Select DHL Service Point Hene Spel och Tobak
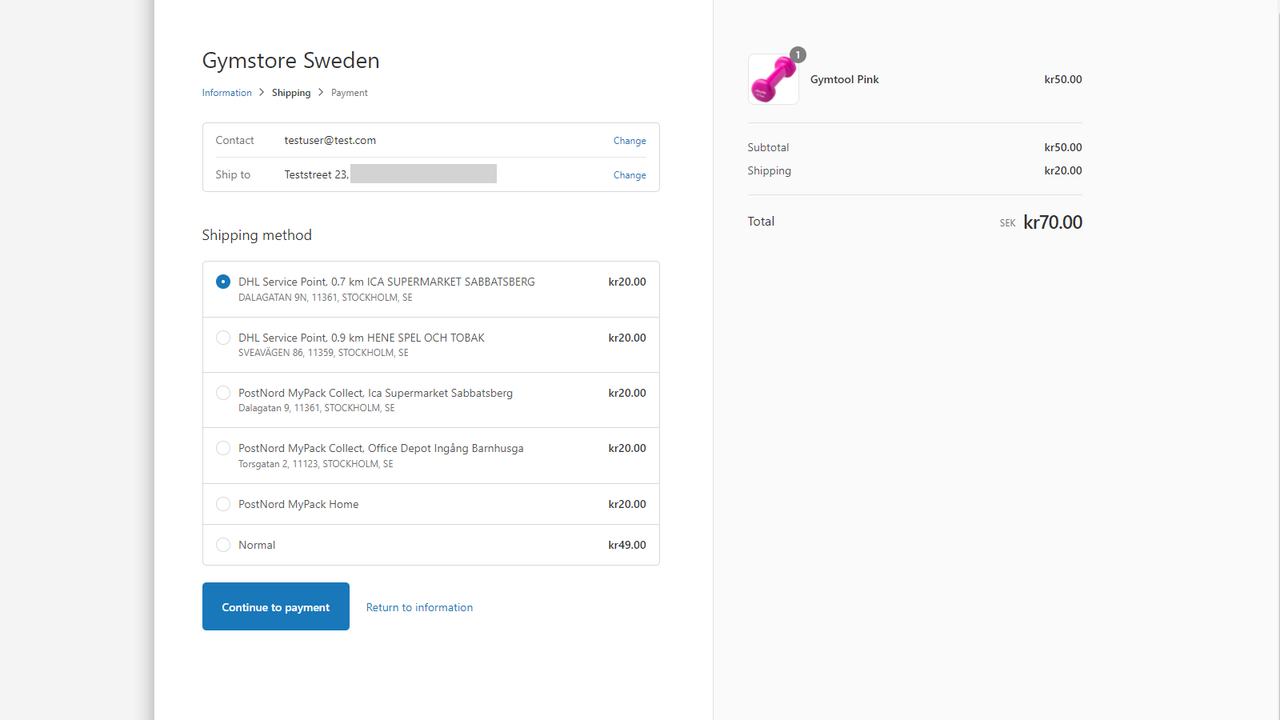The height and width of the screenshot is (720, 1280). pyautogui.click(x=223, y=338)
